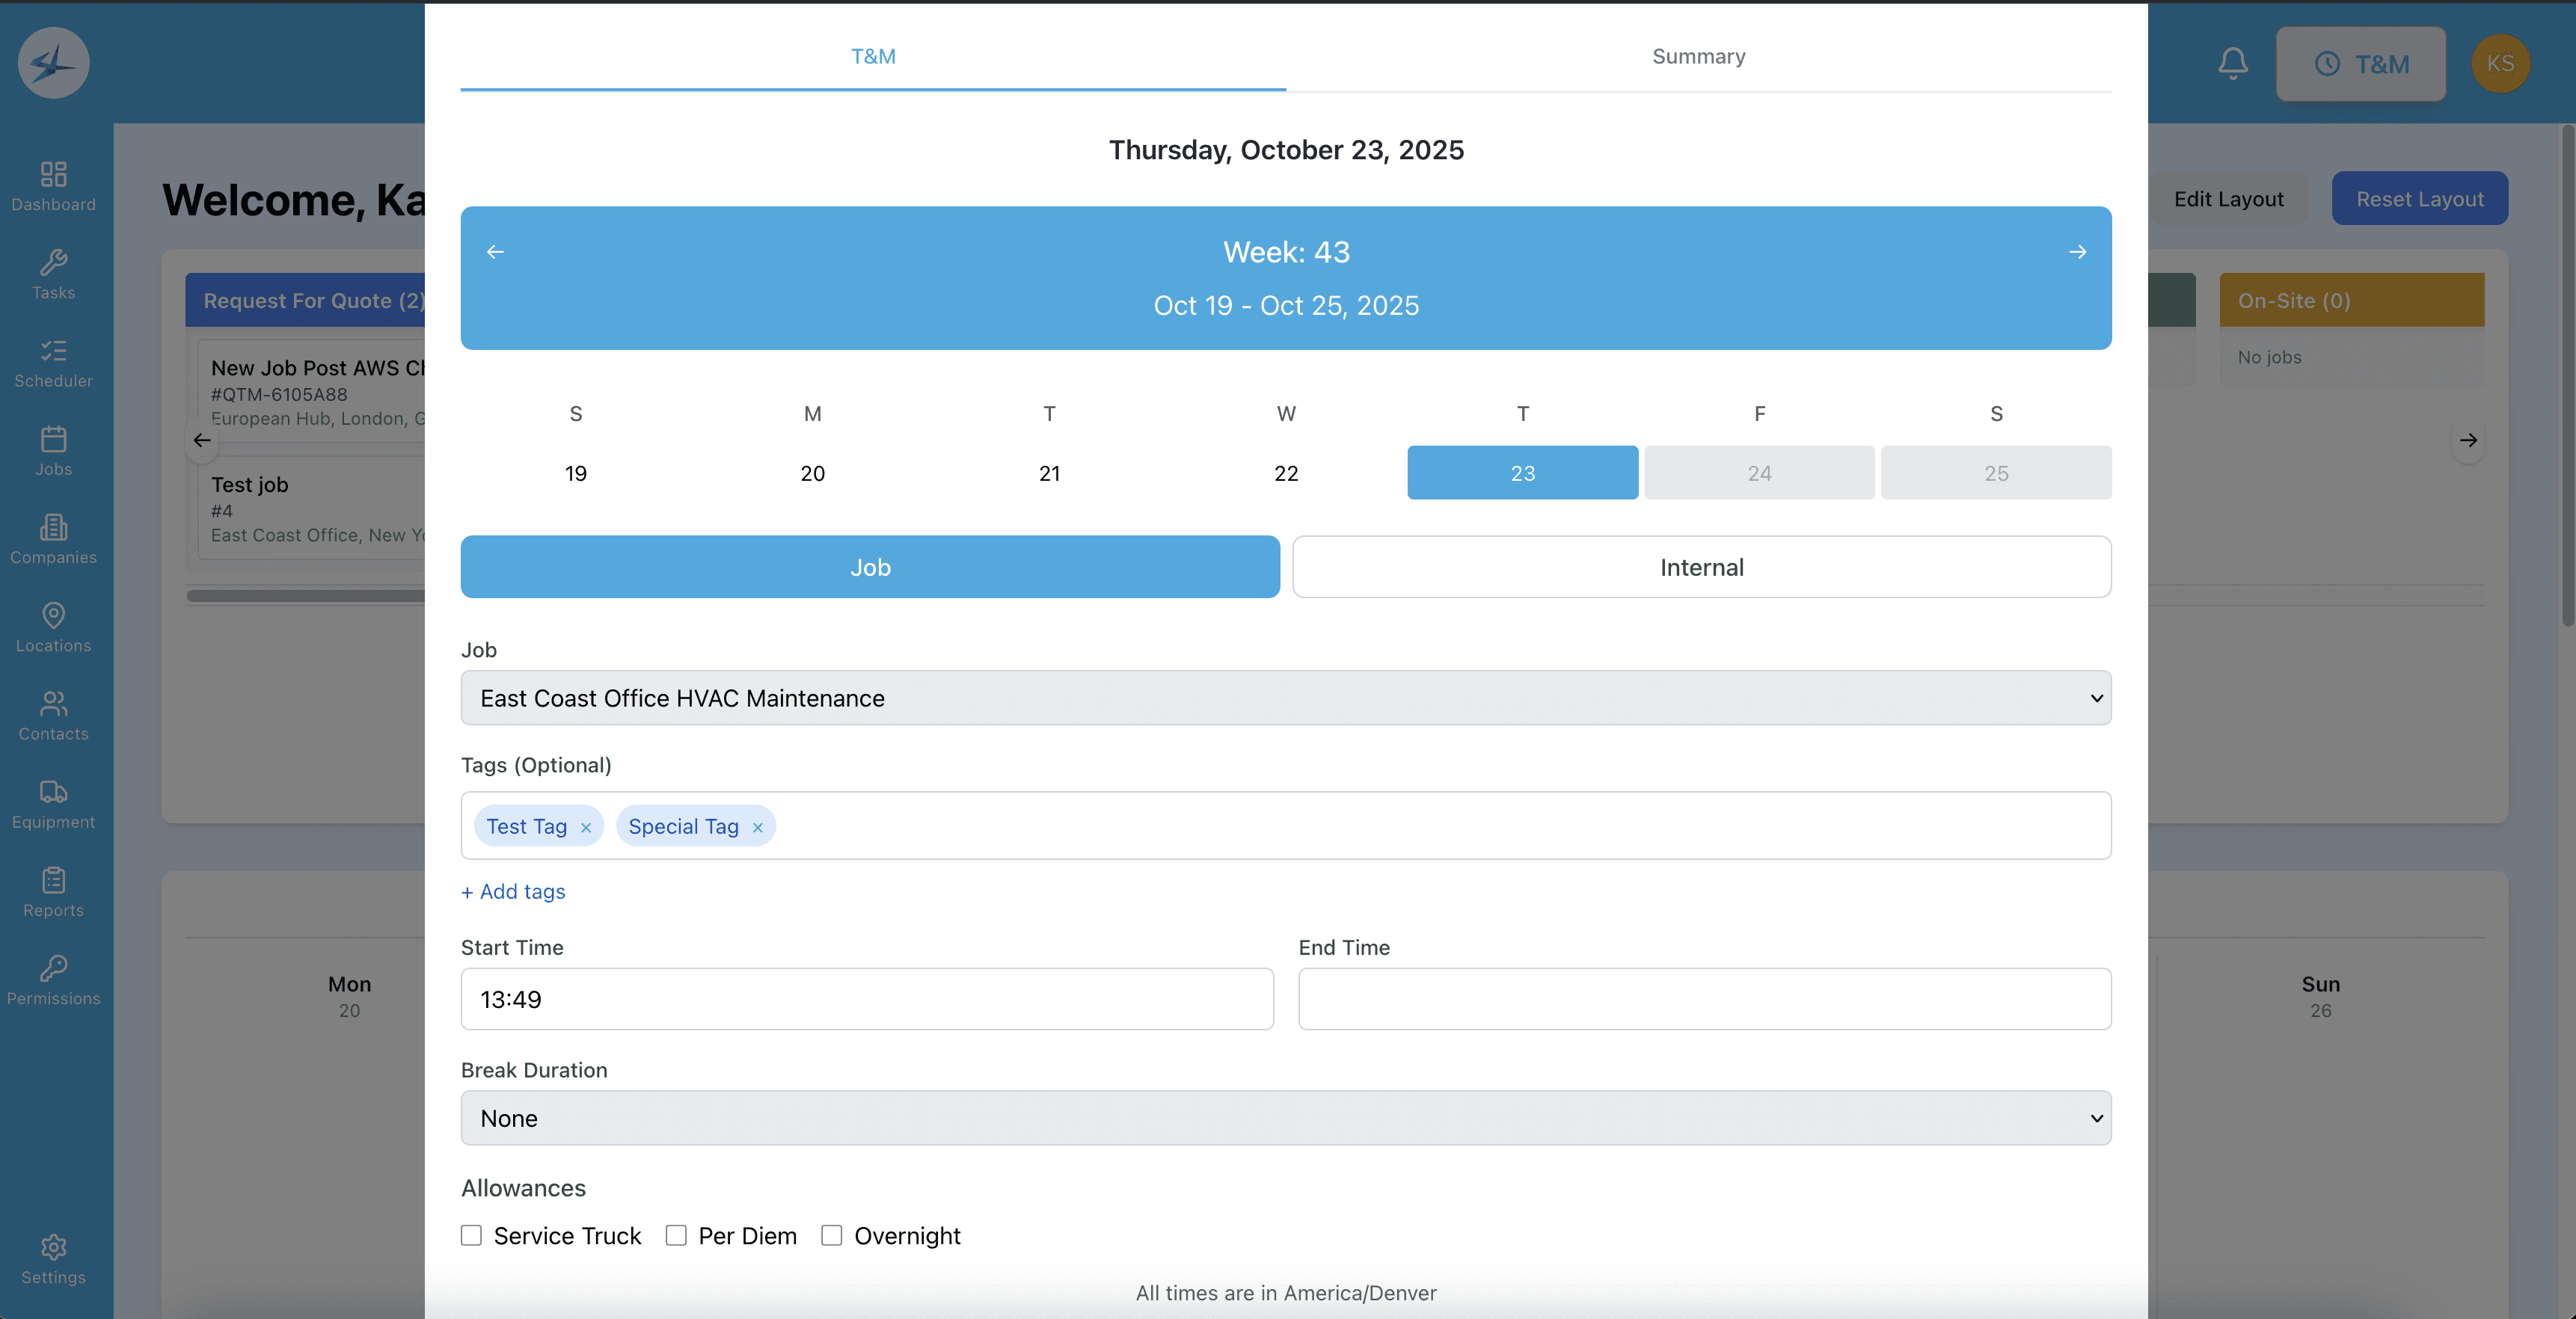Tick the Overnight allowance checkbox
The width and height of the screenshot is (2576, 1319).
coord(831,1235)
